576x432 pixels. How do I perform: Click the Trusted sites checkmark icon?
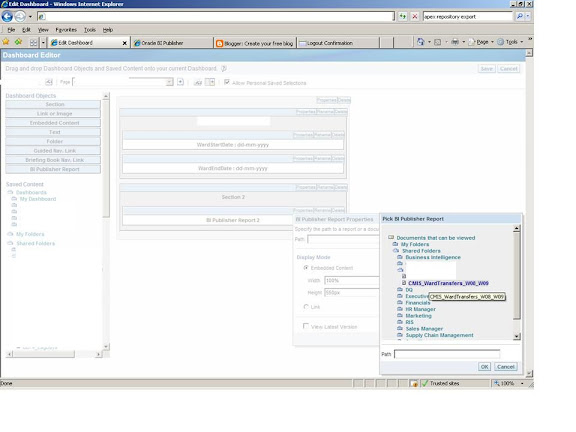point(425,384)
